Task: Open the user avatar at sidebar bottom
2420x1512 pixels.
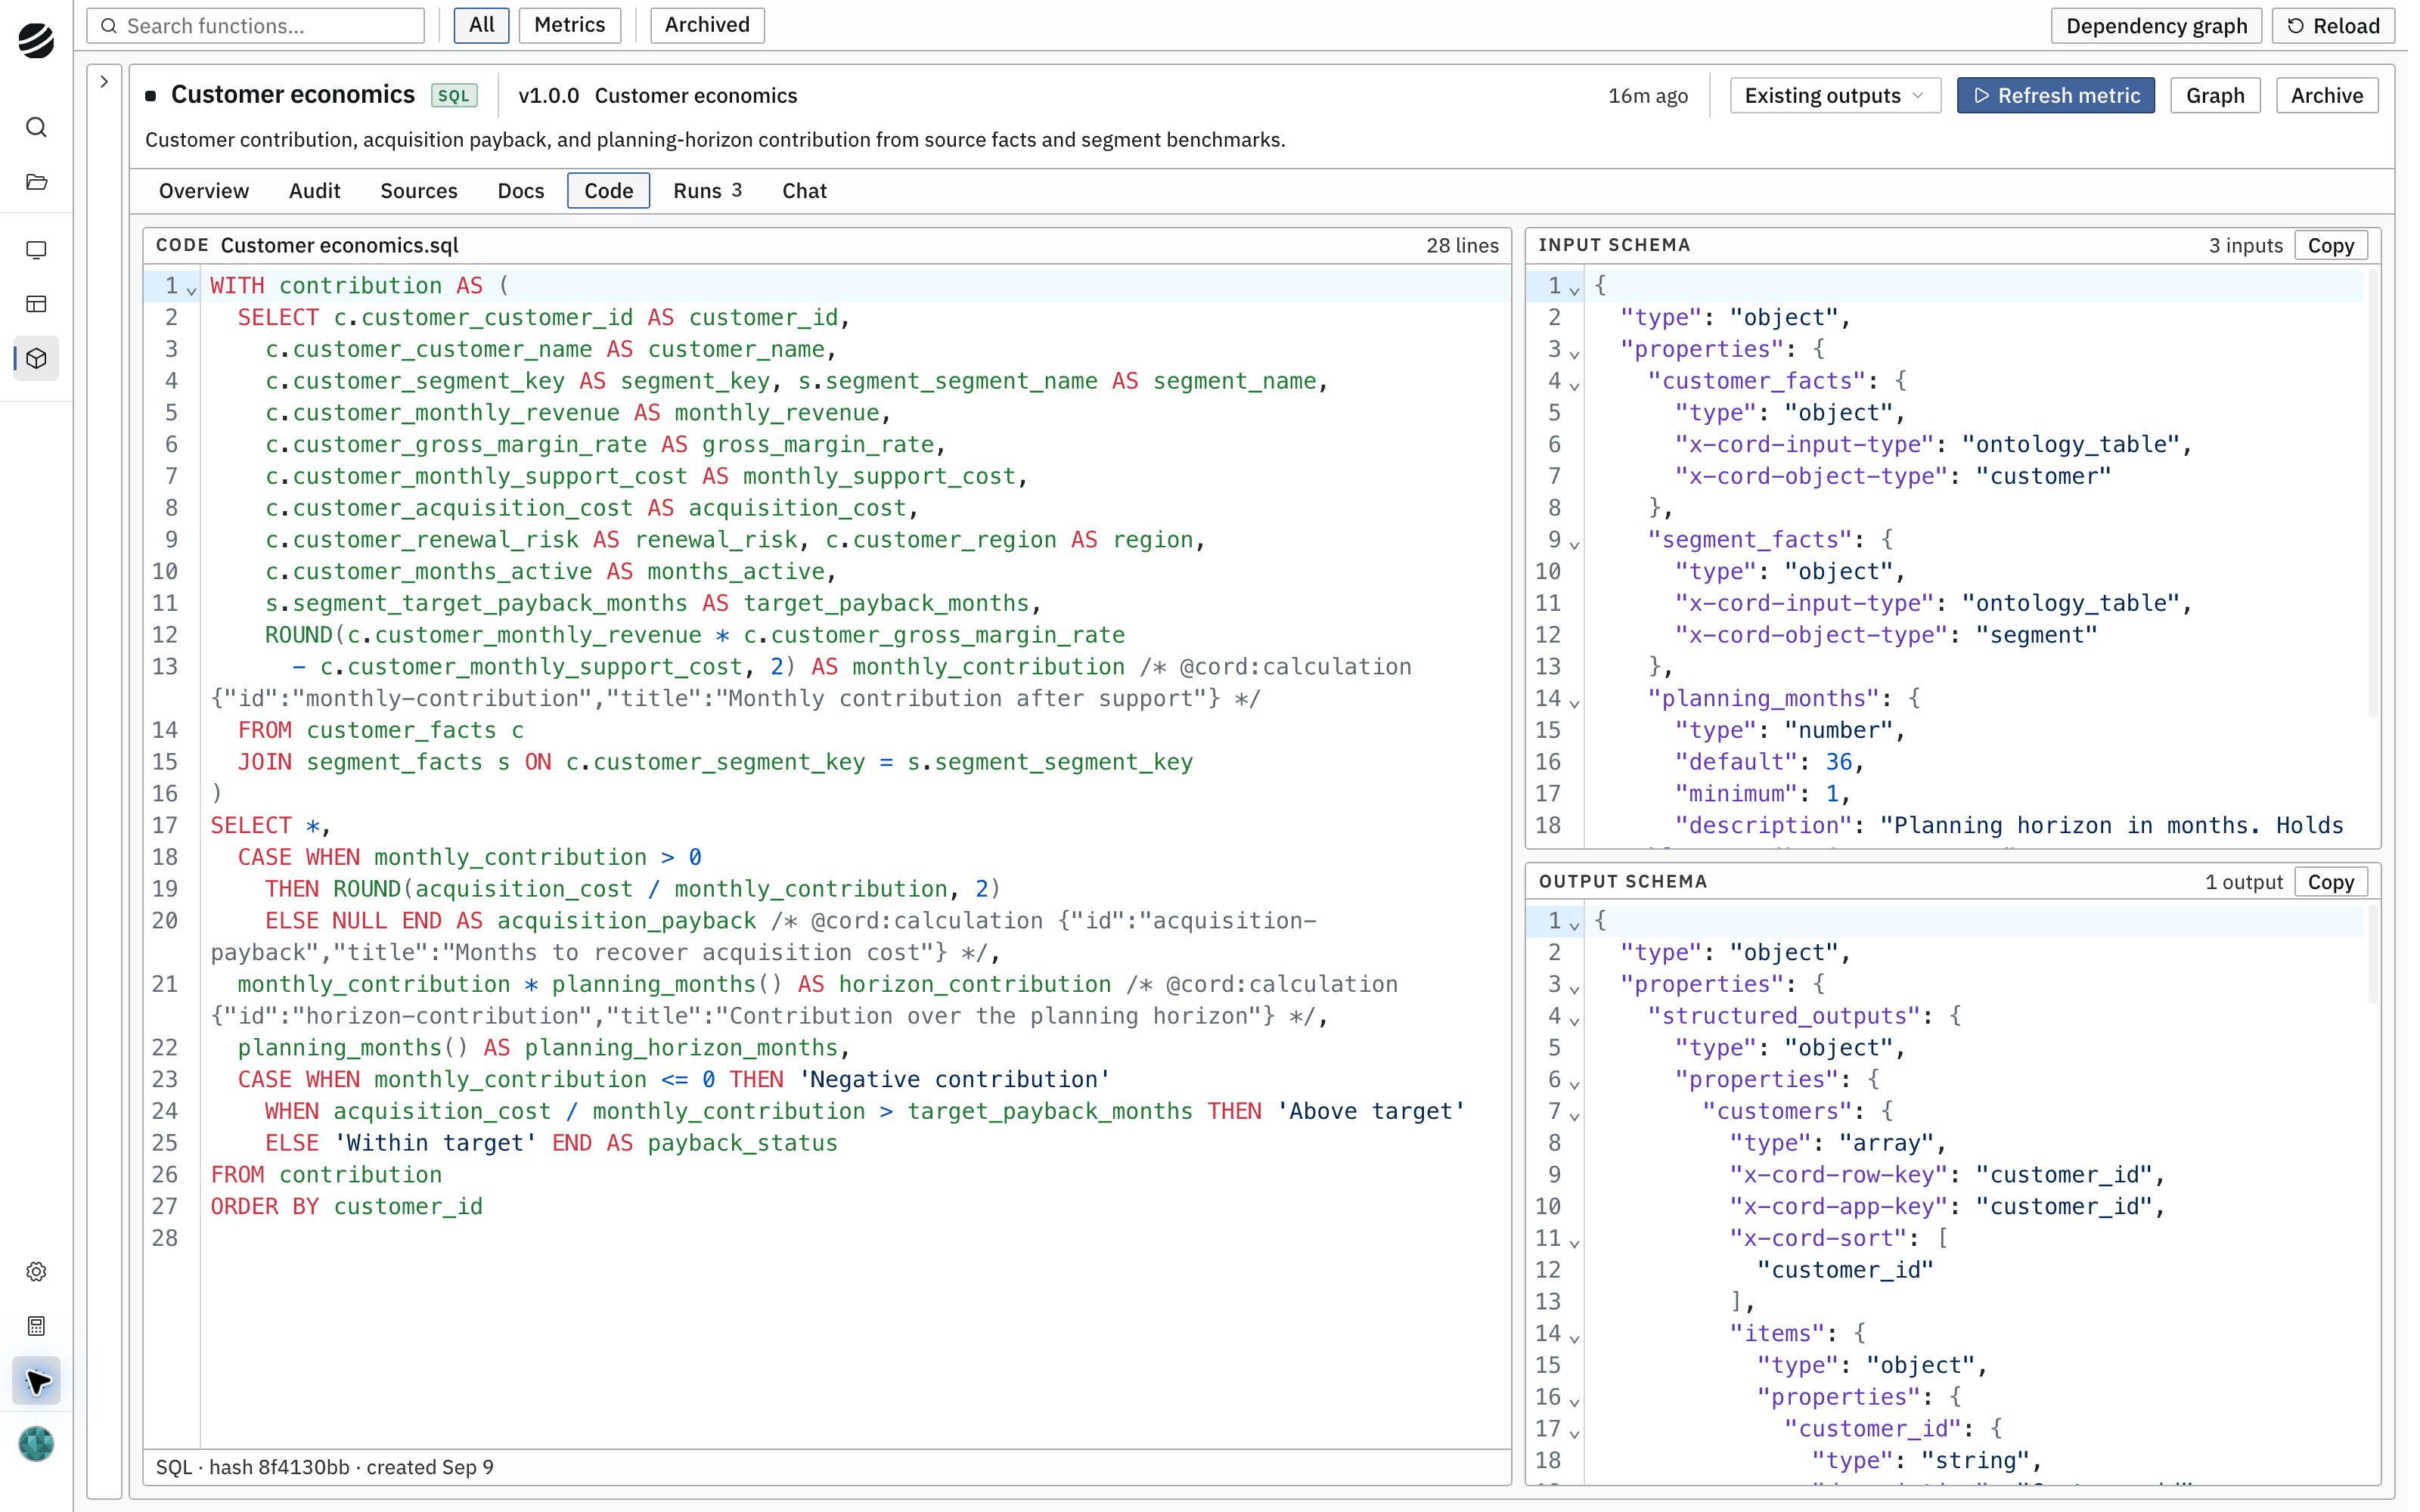Action: [36, 1443]
